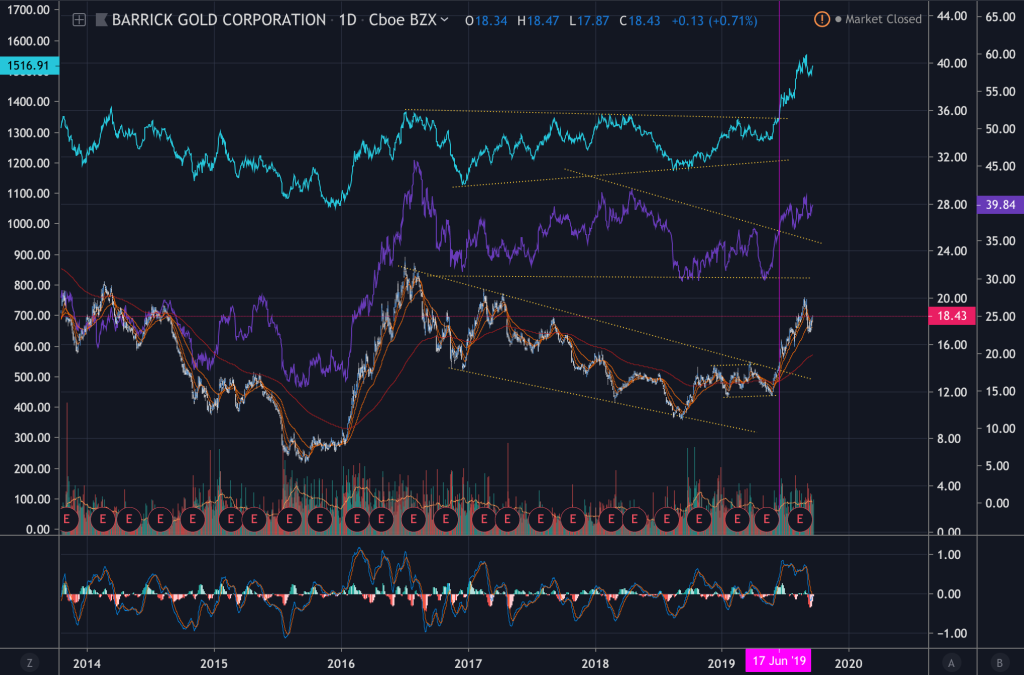The height and width of the screenshot is (675, 1024).
Task: Click the A auto-scale button
Action: pyautogui.click(x=951, y=663)
